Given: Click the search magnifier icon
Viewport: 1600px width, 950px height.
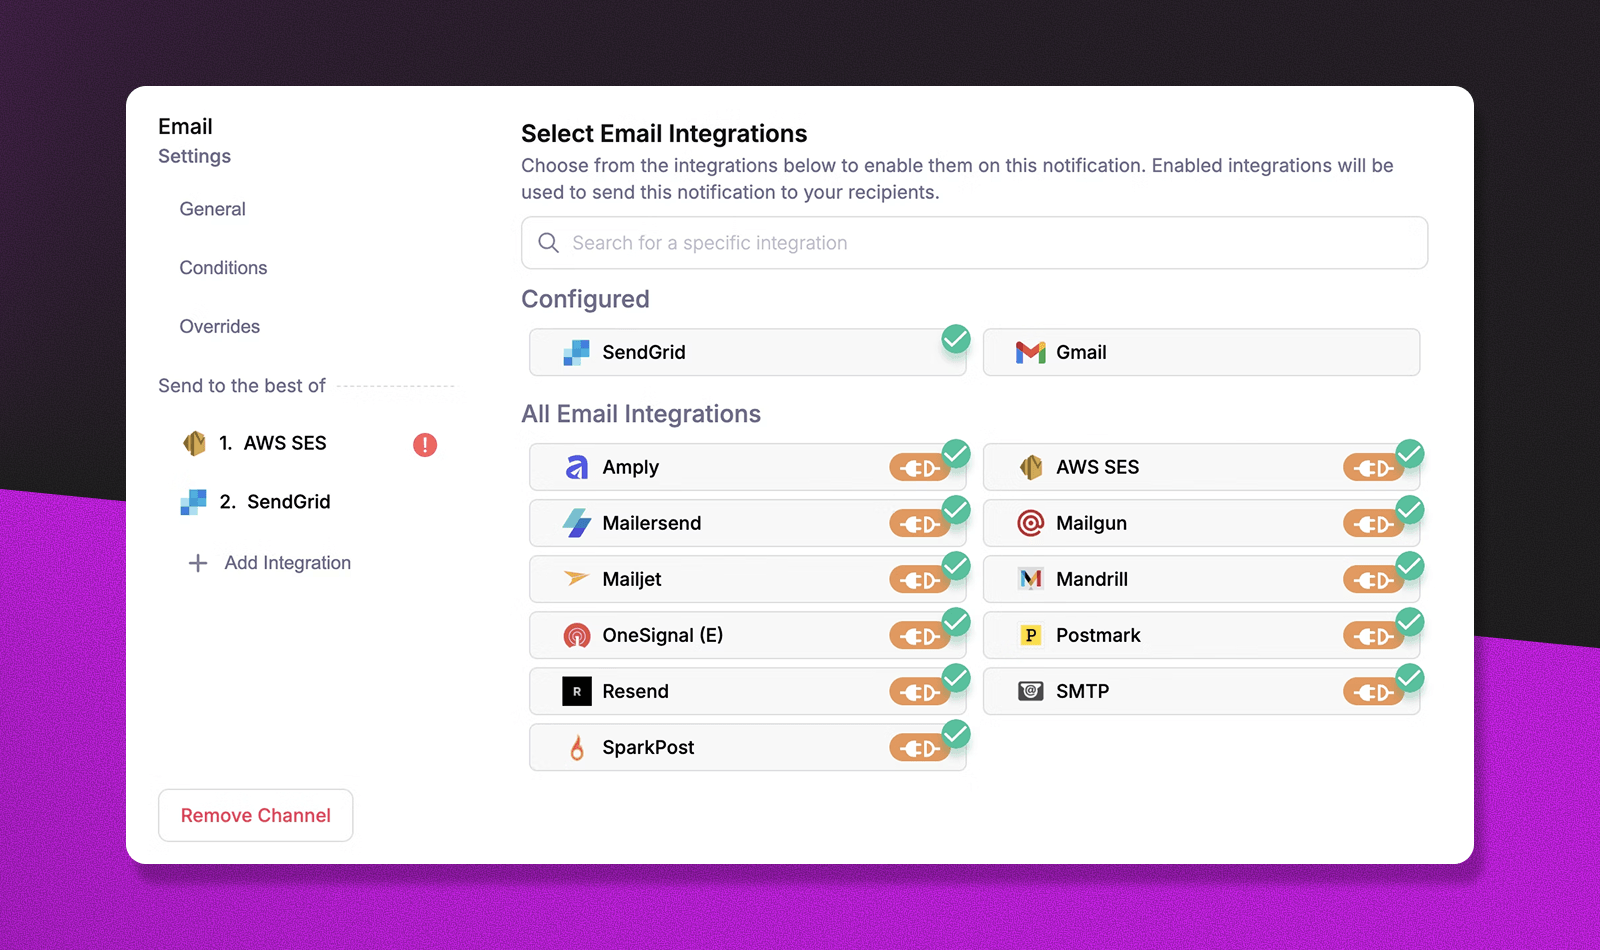Looking at the screenshot, I should click(x=548, y=243).
